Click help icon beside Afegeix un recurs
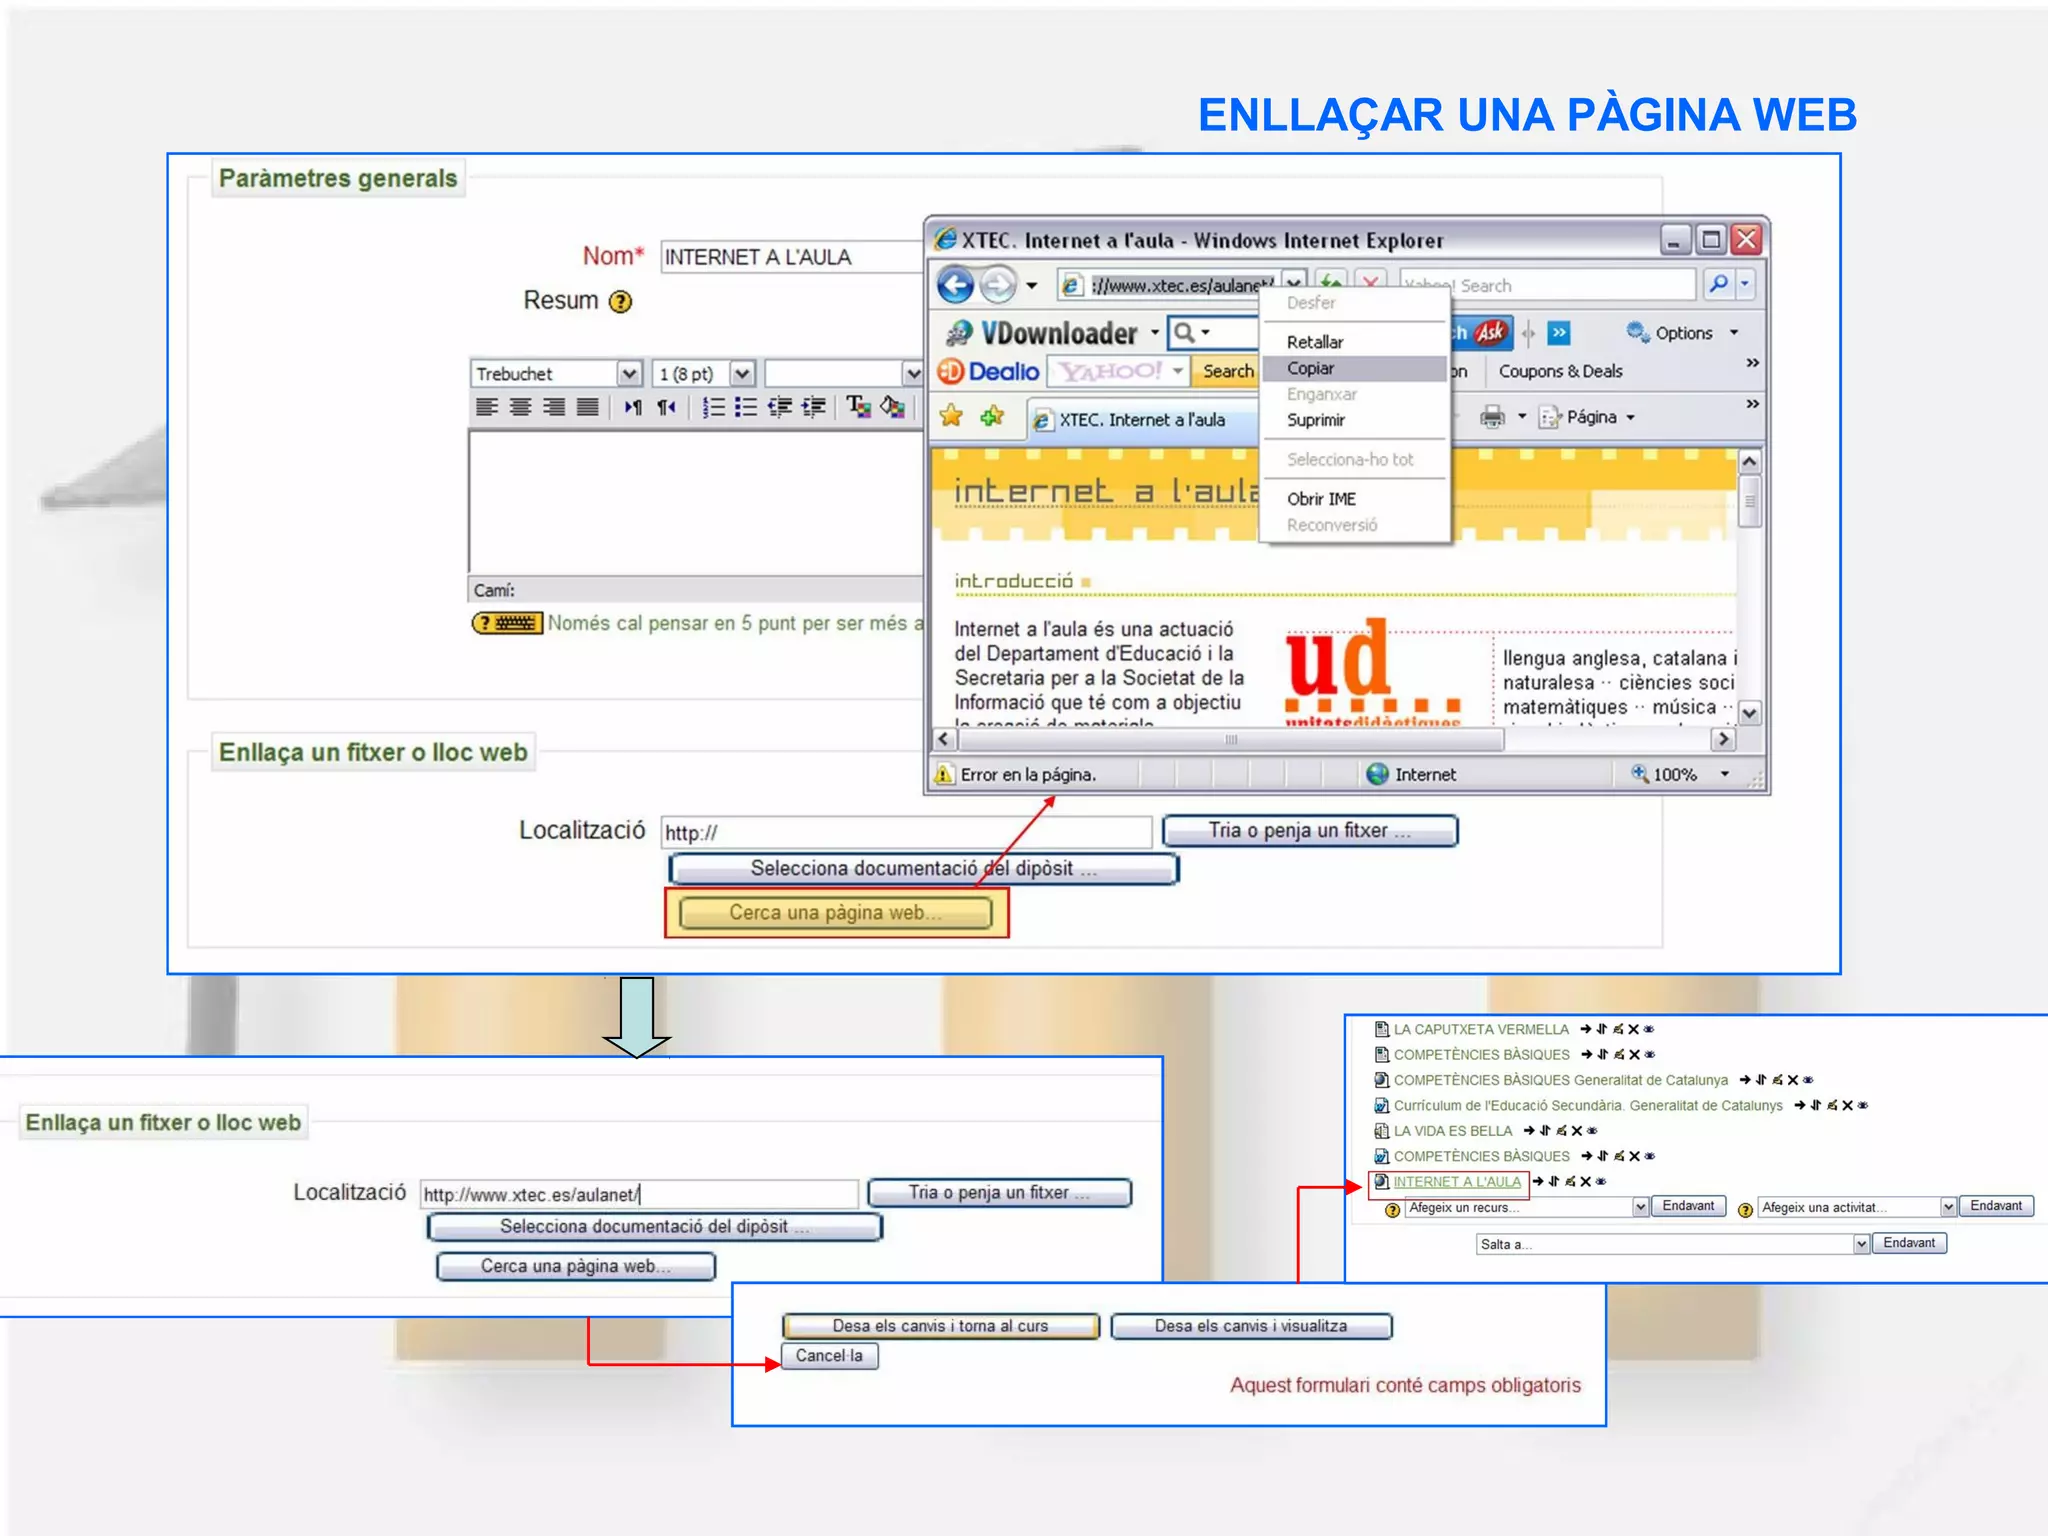Viewport: 2048px width, 1536px height. pyautogui.click(x=1392, y=1210)
